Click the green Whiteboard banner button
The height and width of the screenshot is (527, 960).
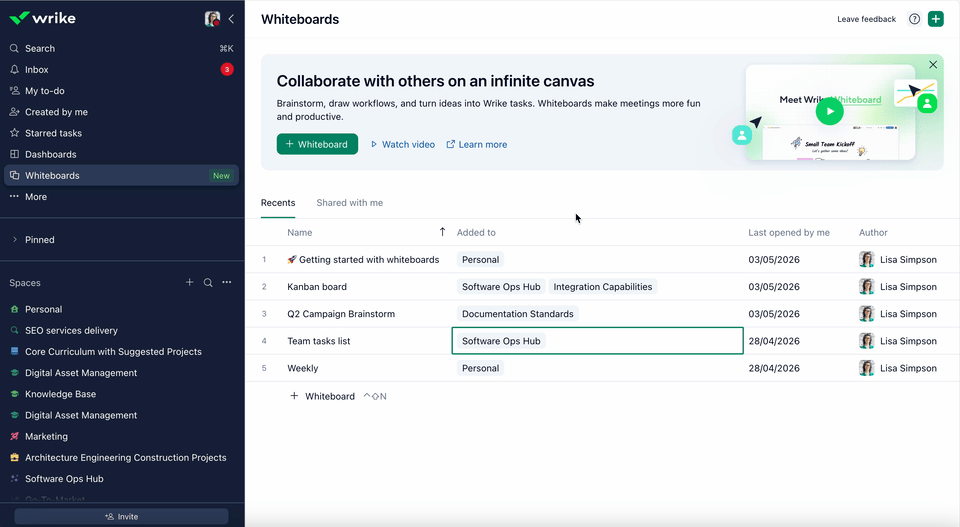click(x=317, y=144)
